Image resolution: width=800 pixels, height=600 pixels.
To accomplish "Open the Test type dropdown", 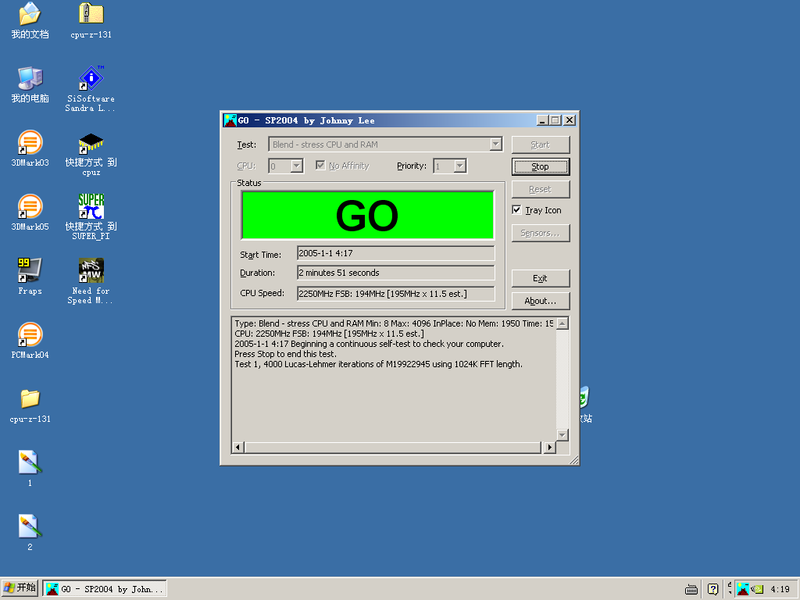I will (495, 144).
